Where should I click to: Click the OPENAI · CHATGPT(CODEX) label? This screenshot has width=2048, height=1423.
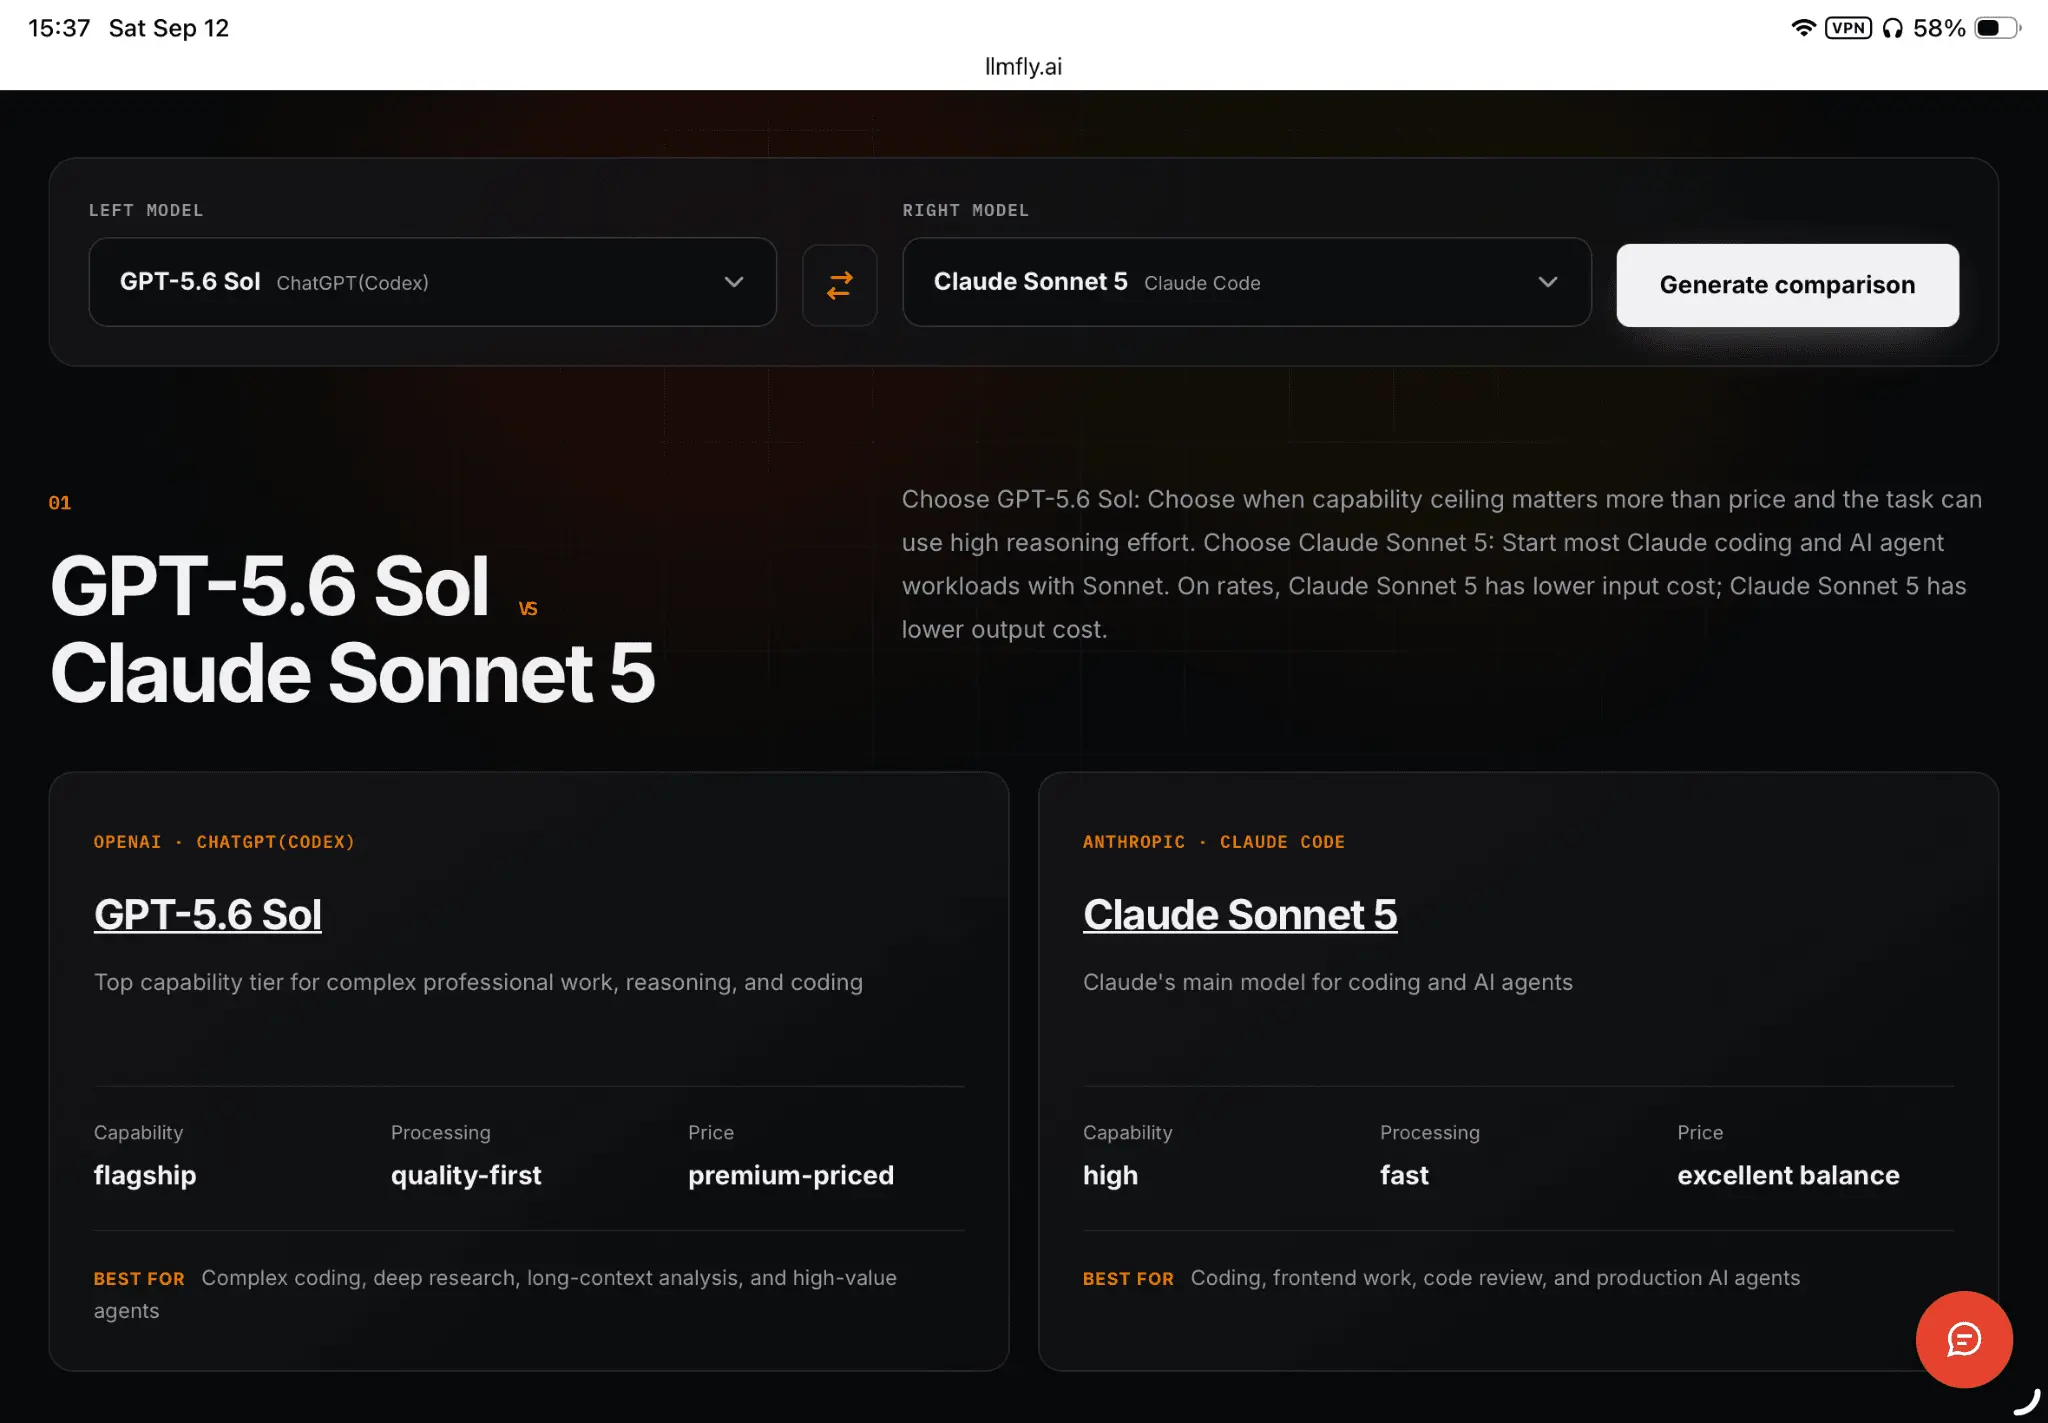pyautogui.click(x=224, y=842)
